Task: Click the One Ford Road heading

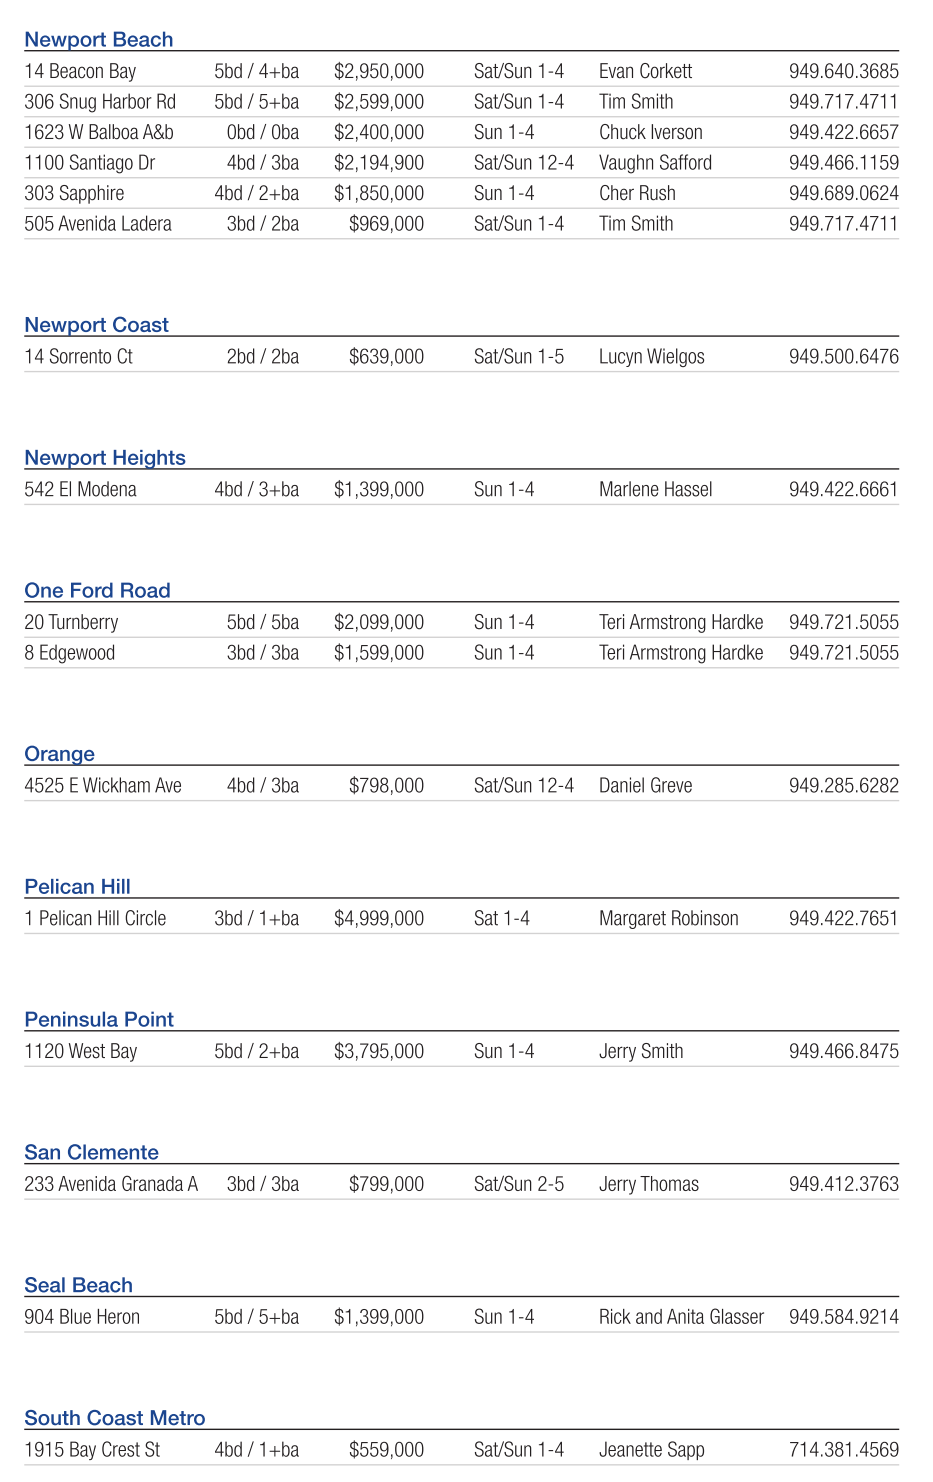Action: [x=97, y=591]
